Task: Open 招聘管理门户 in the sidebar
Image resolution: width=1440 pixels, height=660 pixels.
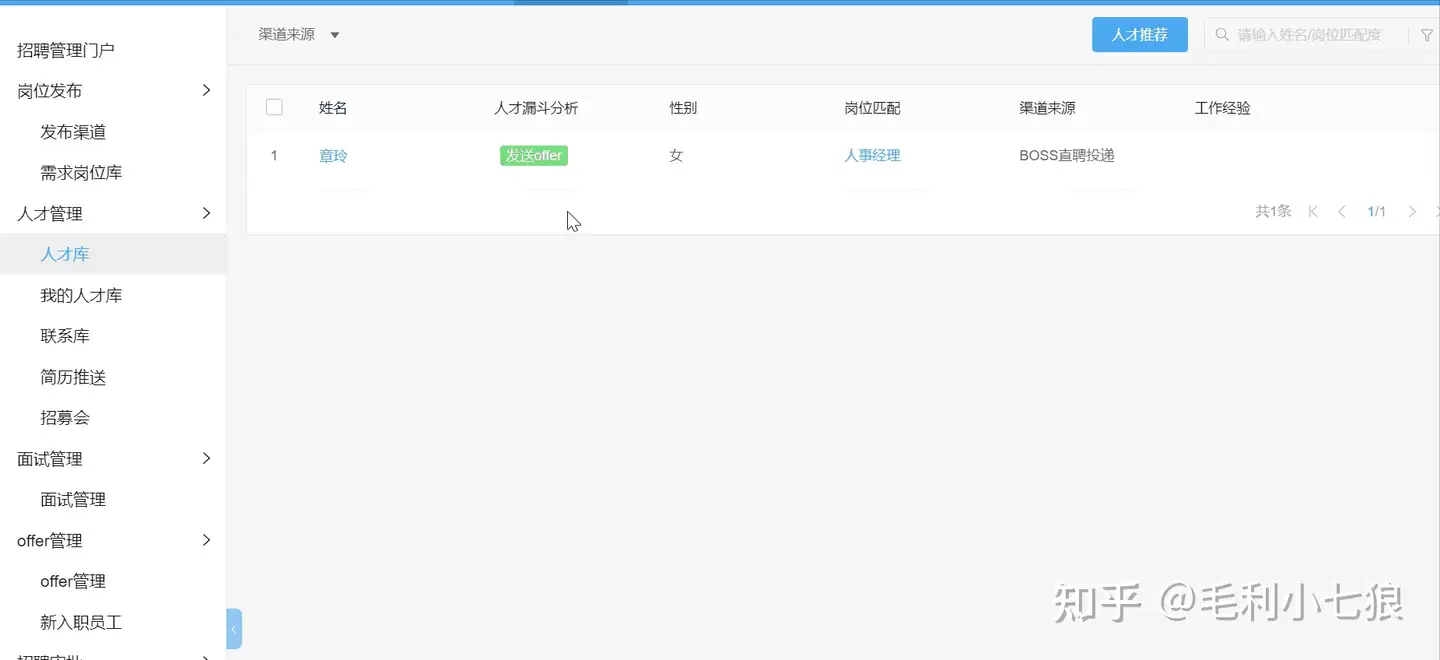Action: [66, 50]
